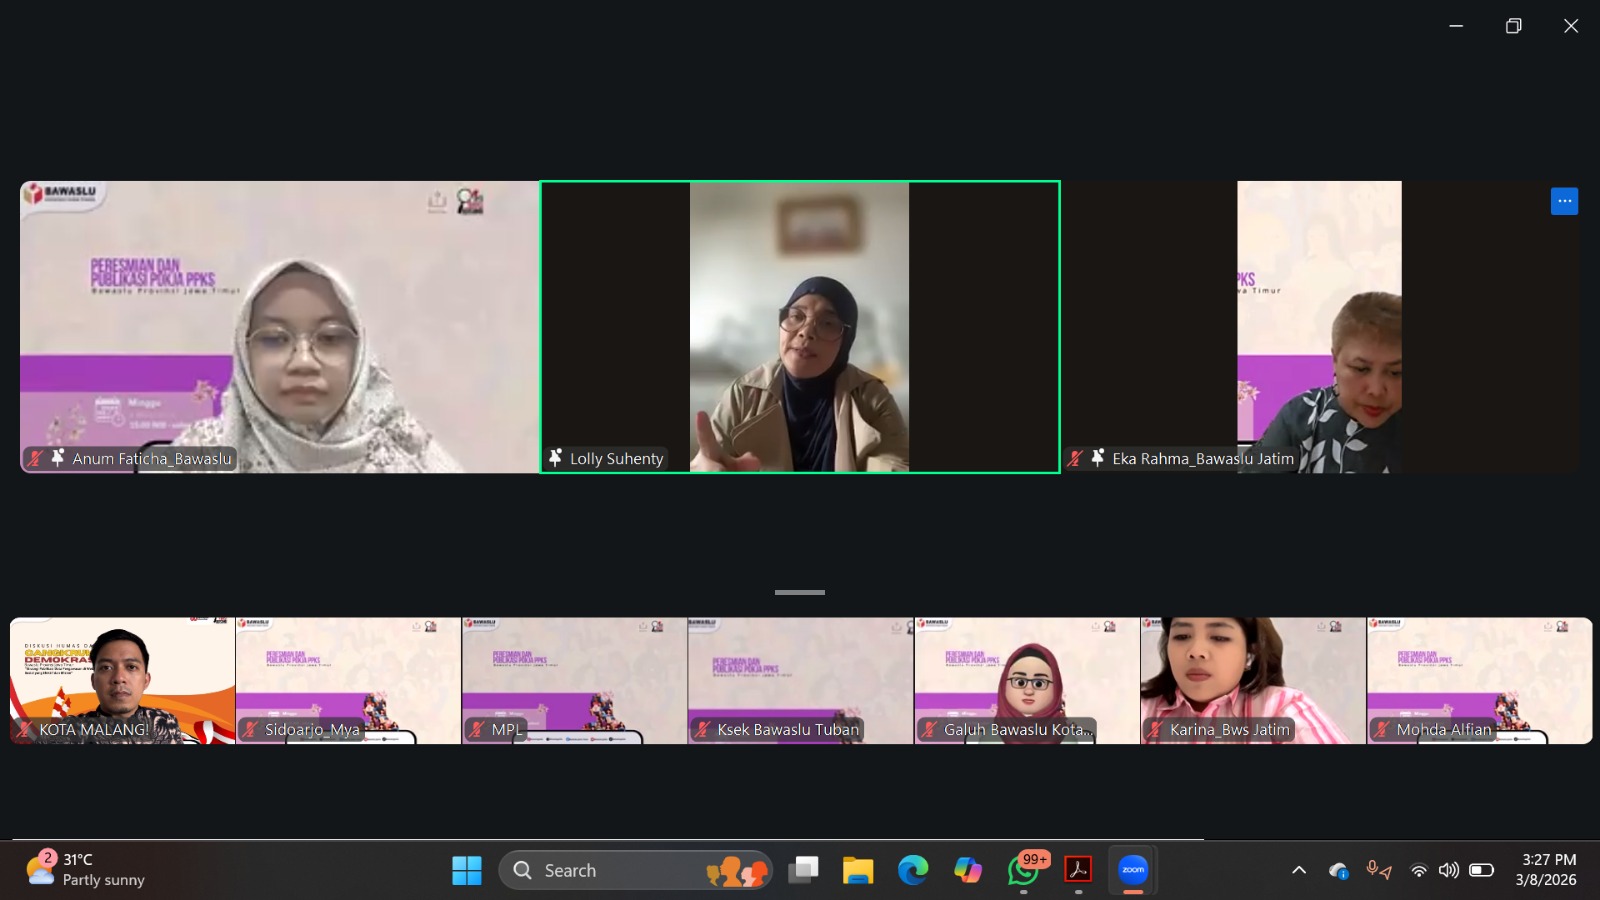This screenshot has height=900, width=1600.
Task: Open the Wi-Fi network tray icon
Action: pyautogui.click(x=1418, y=870)
